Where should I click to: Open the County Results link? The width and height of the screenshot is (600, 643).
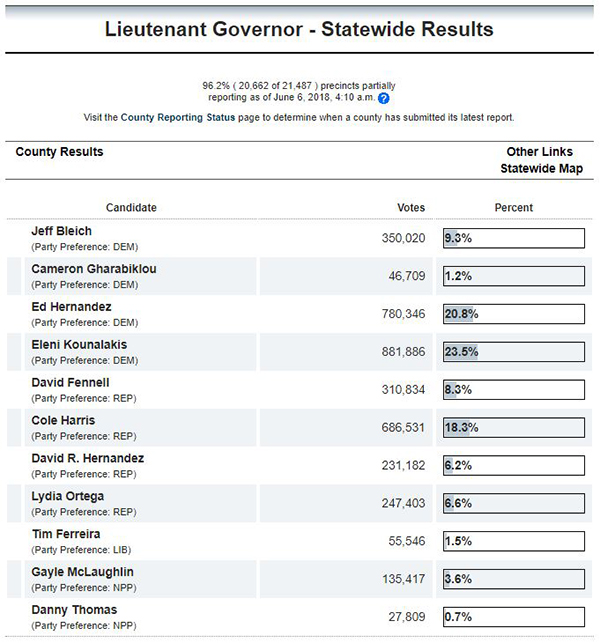tap(59, 152)
